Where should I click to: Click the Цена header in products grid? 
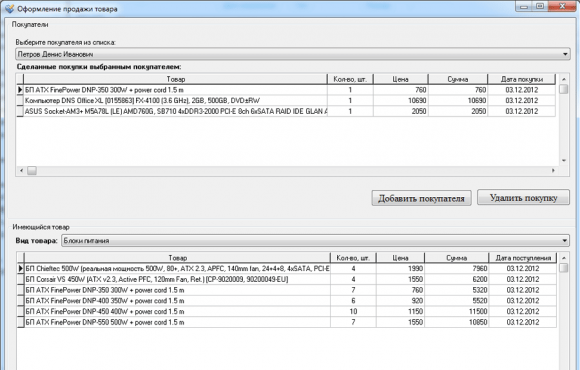pos(400,258)
